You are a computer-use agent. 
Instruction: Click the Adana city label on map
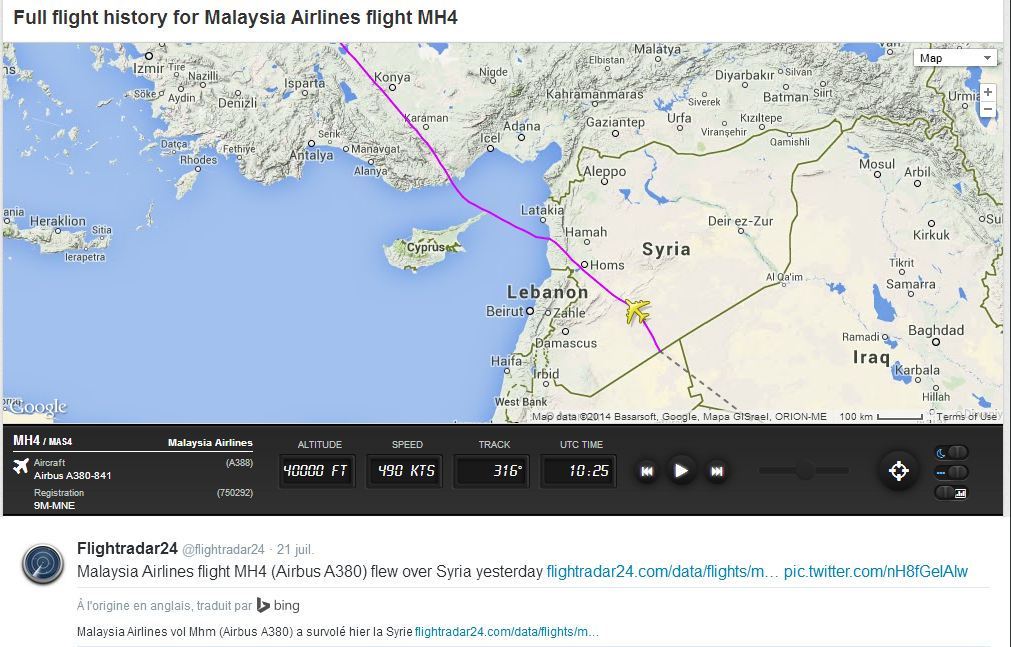click(x=521, y=126)
